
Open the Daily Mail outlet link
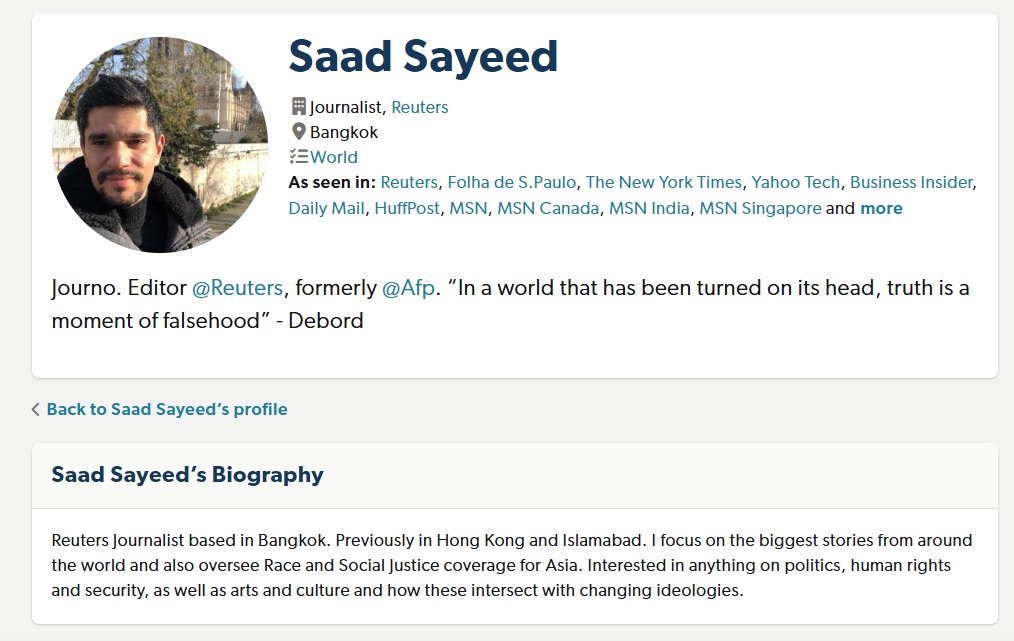point(327,208)
